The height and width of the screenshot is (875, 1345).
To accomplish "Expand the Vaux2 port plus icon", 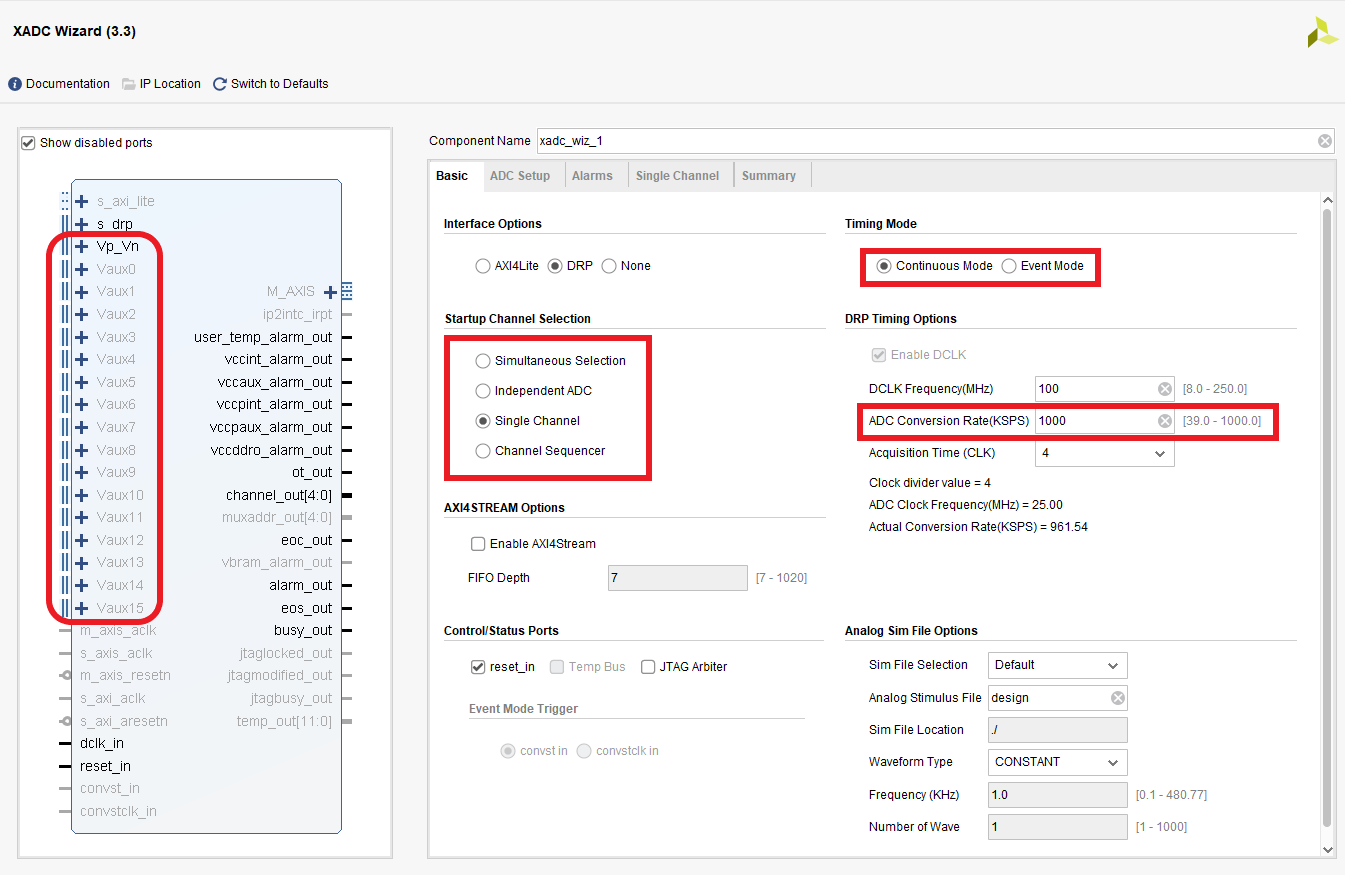I will tap(82, 314).
